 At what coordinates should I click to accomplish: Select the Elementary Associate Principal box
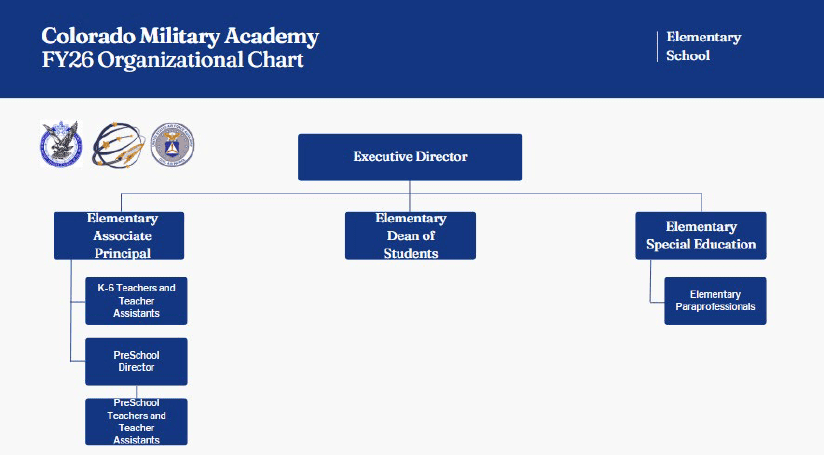coord(122,236)
